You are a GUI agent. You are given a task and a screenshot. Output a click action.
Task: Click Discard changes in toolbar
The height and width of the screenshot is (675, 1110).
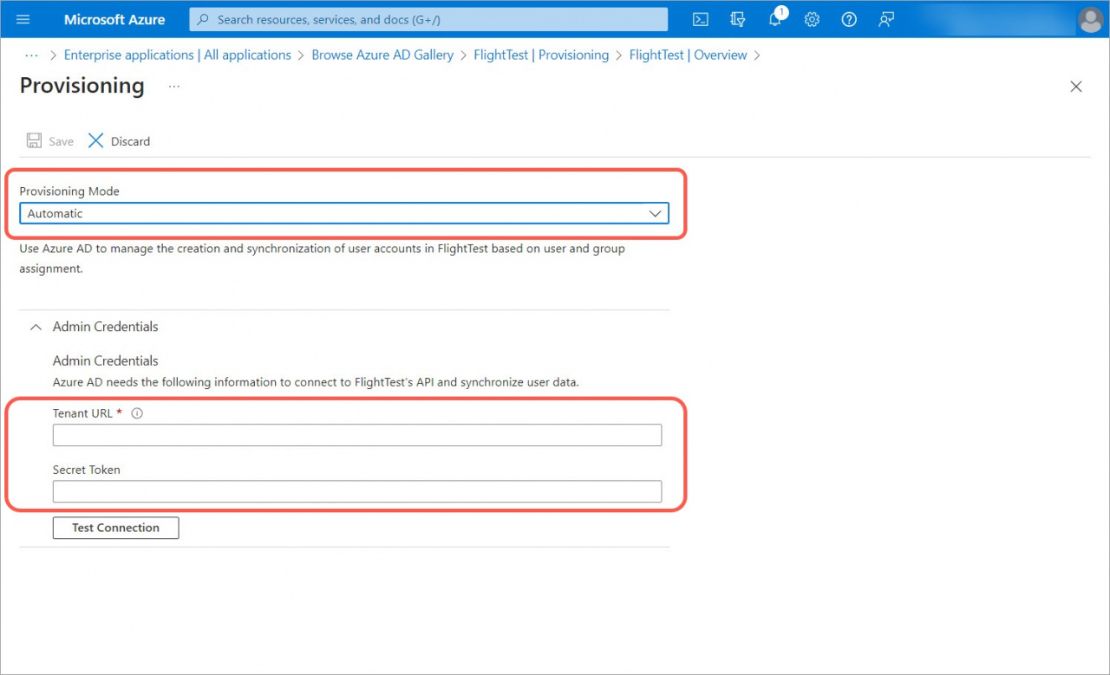coord(119,141)
